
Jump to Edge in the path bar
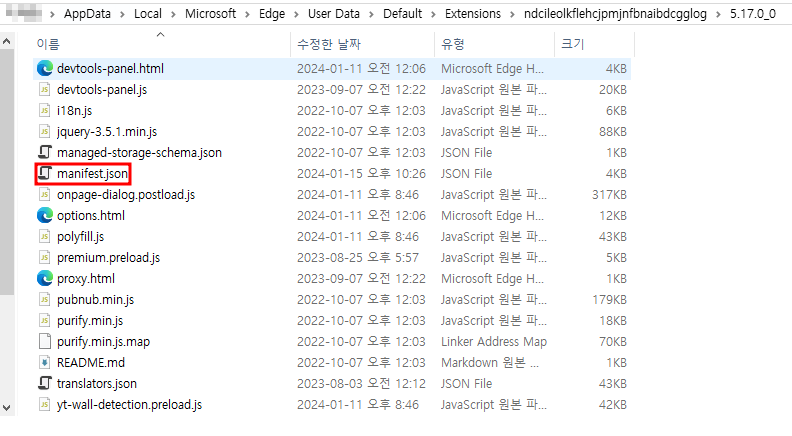[272, 14]
